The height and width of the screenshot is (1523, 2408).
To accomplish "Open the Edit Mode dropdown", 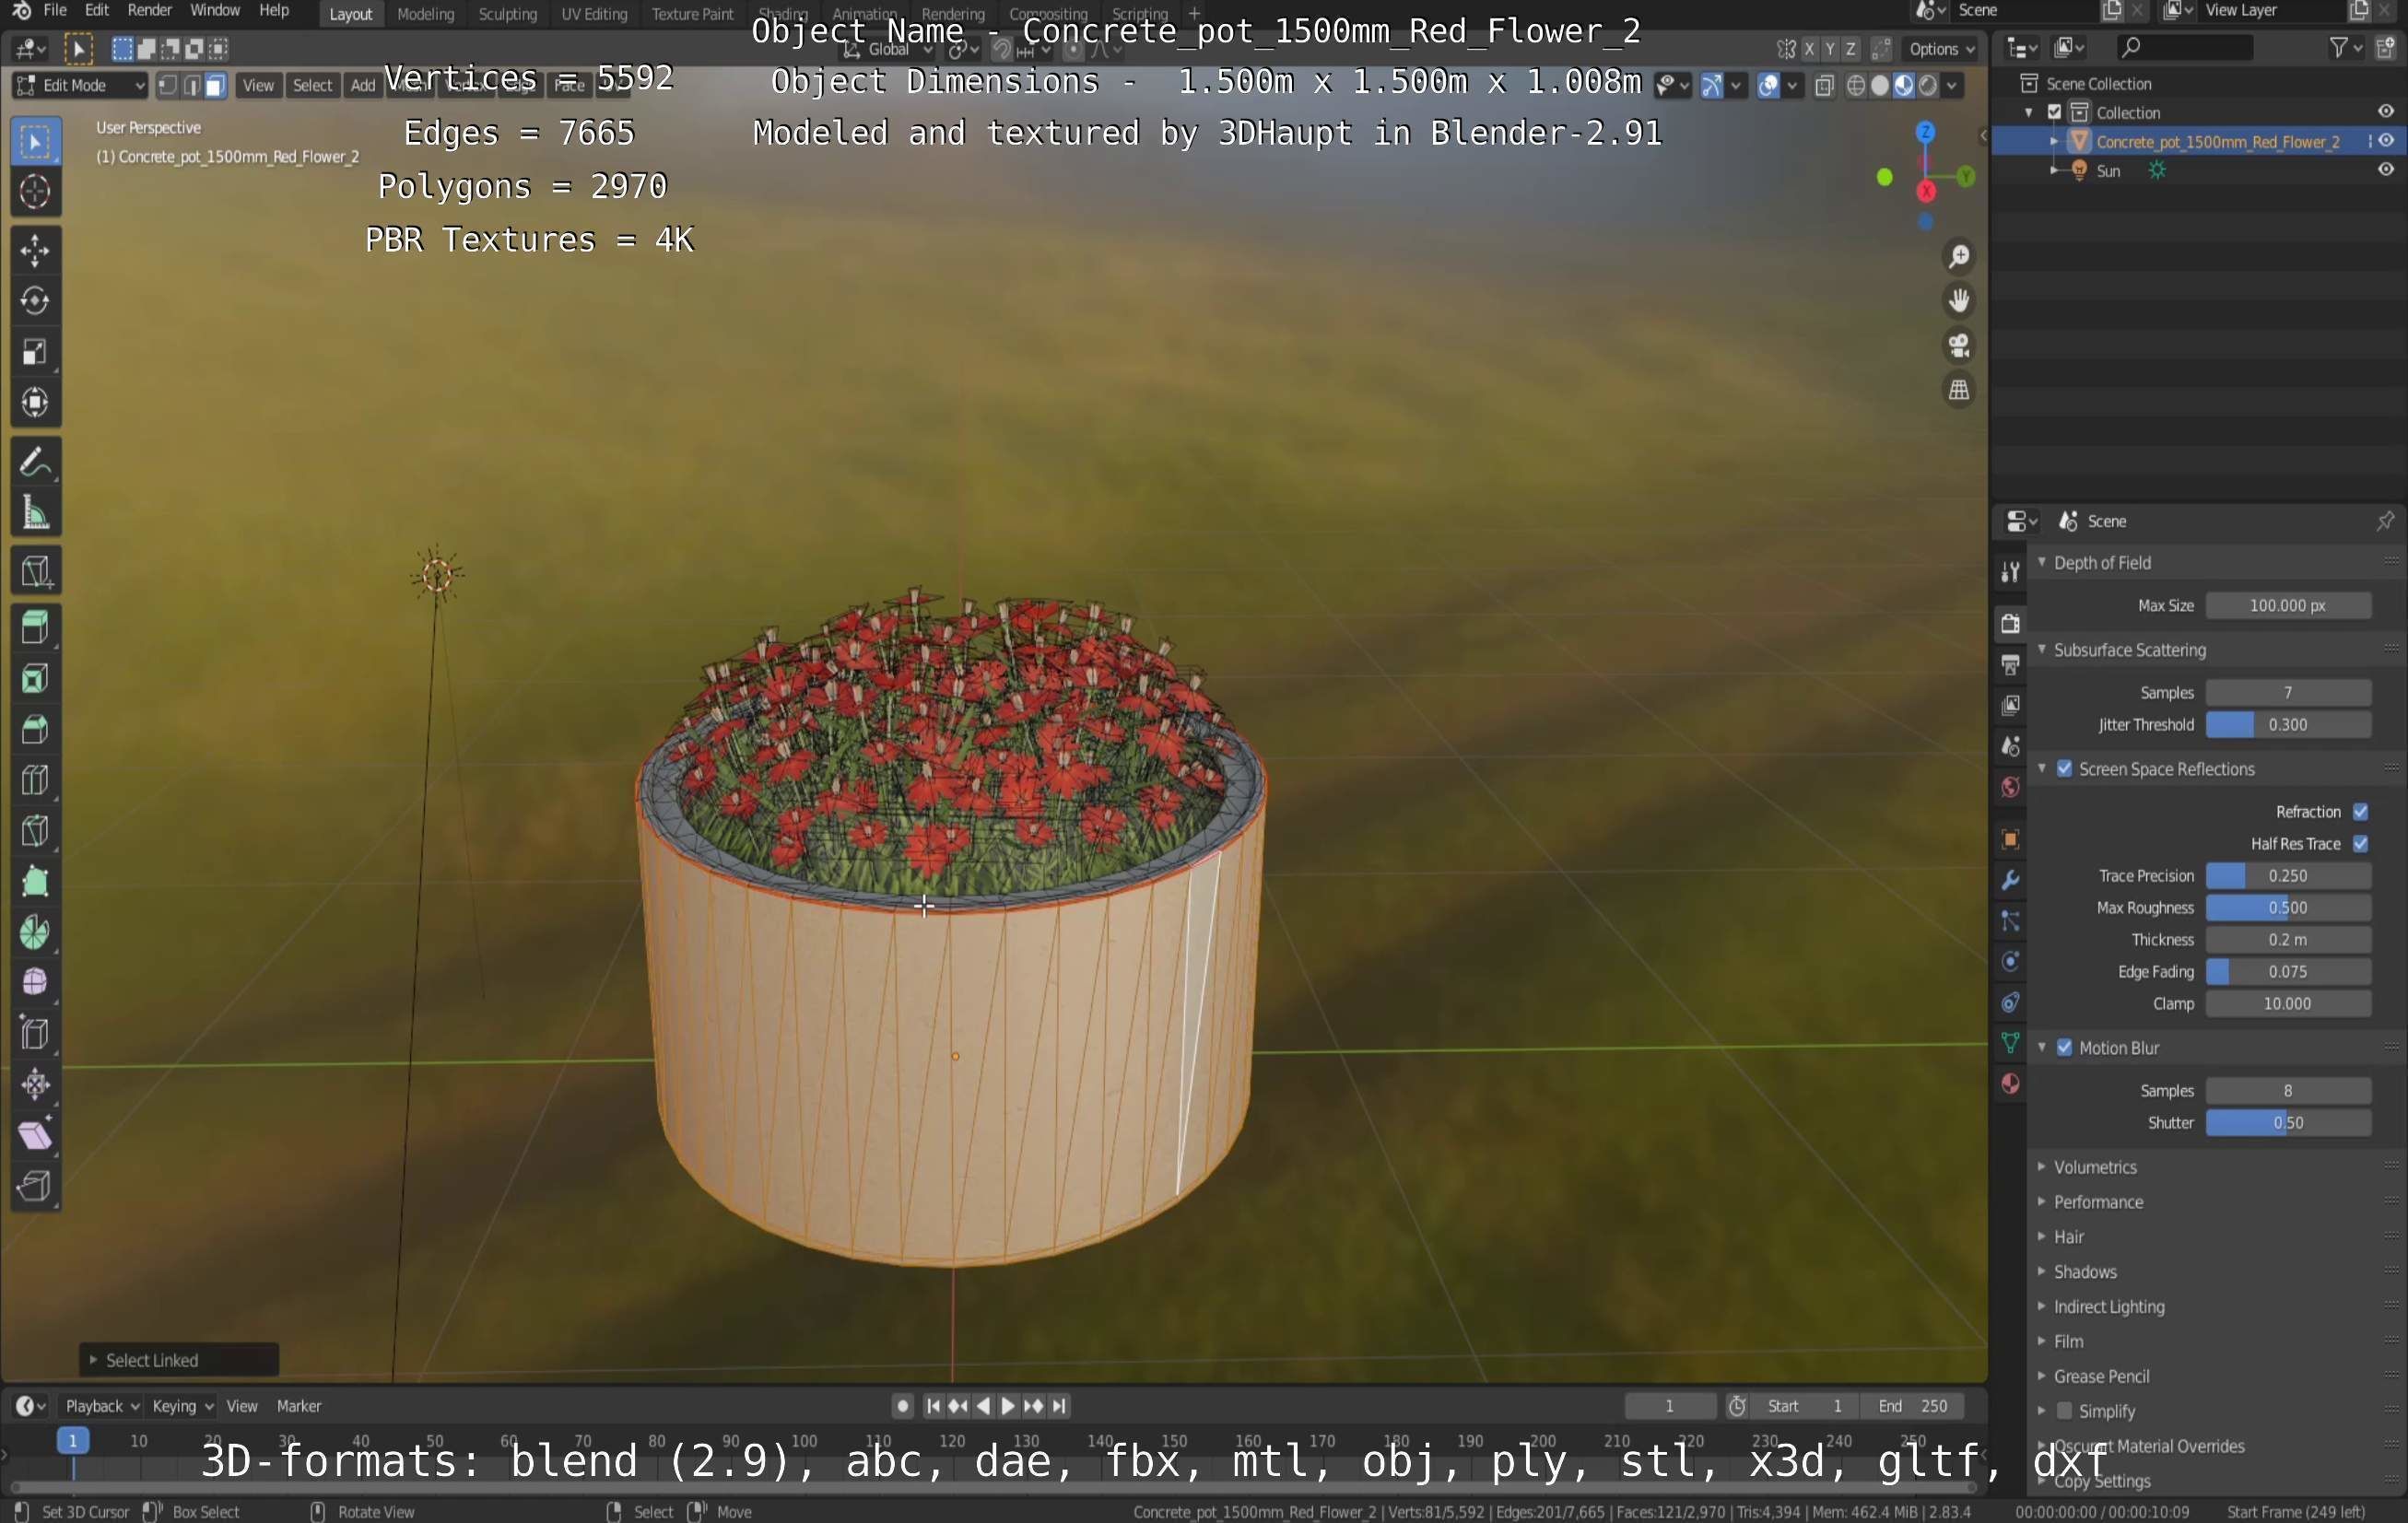I will 80,85.
